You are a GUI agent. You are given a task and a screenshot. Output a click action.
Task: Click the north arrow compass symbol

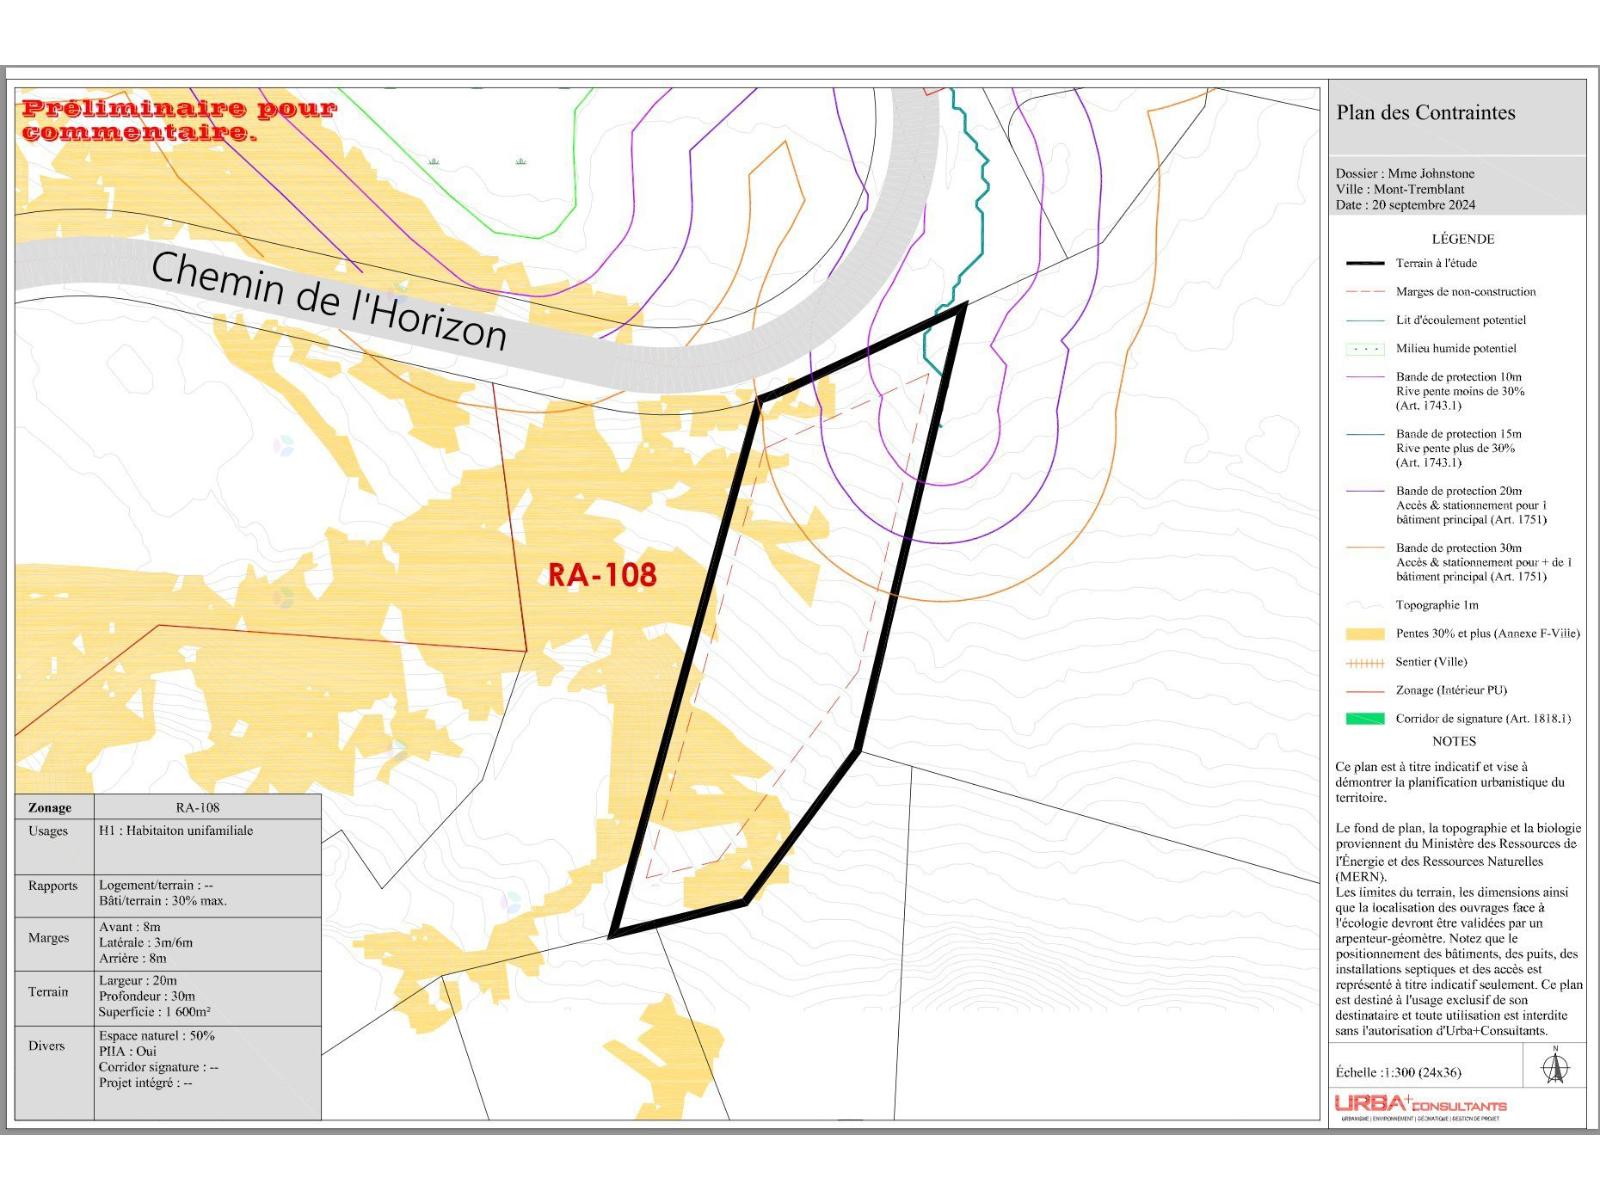pos(1554,1066)
